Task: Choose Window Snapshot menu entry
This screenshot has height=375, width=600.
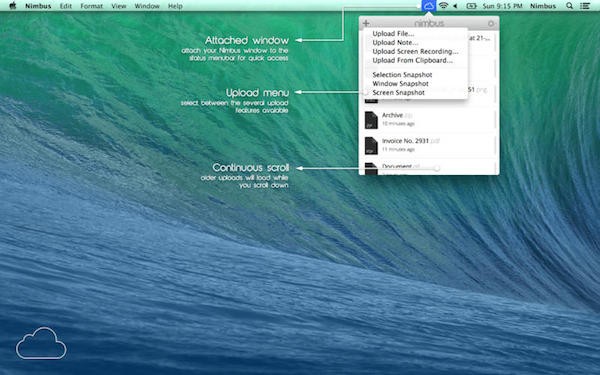Action: click(x=400, y=83)
